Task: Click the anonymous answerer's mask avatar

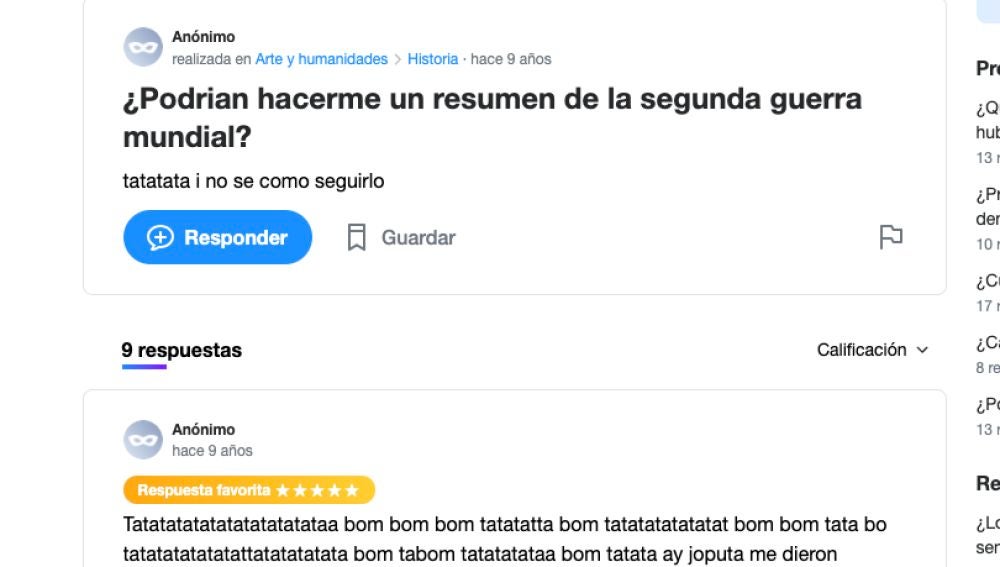Action: [x=143, y=439]
